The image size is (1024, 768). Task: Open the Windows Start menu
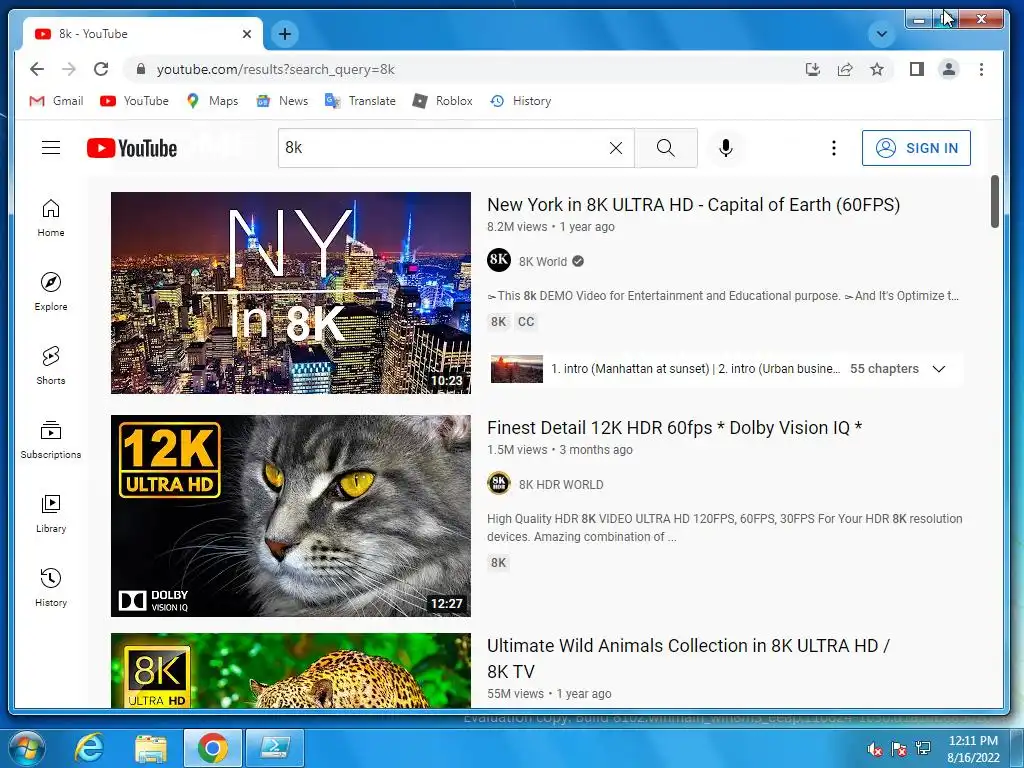coord(25,748)
